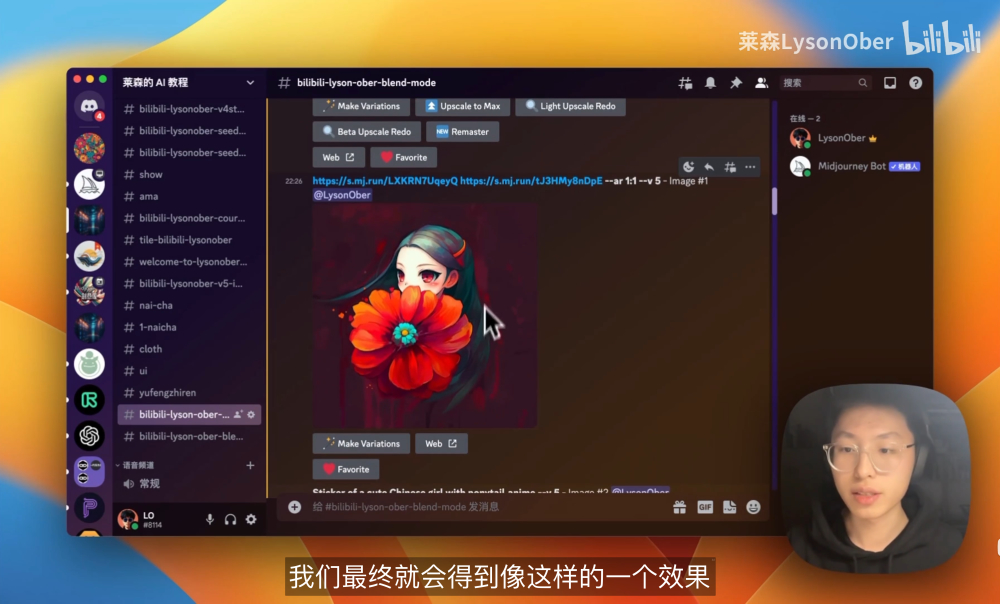
Task: Click Make Variations under the flower girl image
Action: point(361,443)
